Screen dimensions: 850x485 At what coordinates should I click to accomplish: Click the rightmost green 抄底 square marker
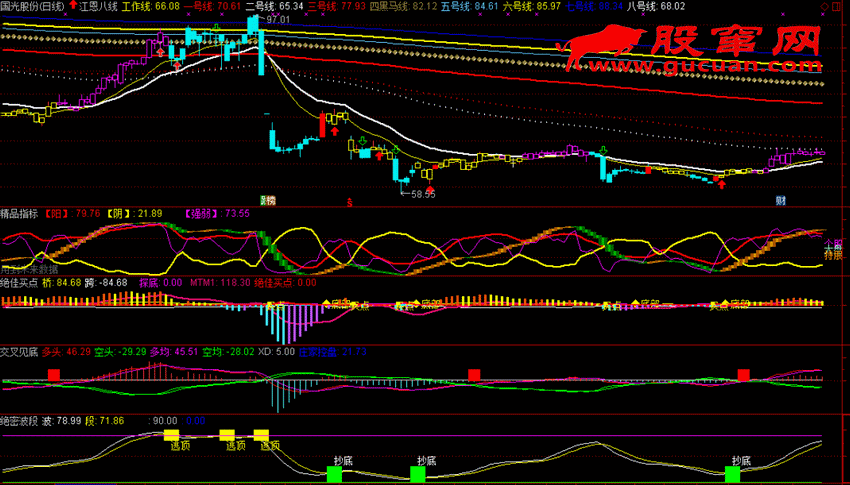pyautogui.click(x=732, y=474)
